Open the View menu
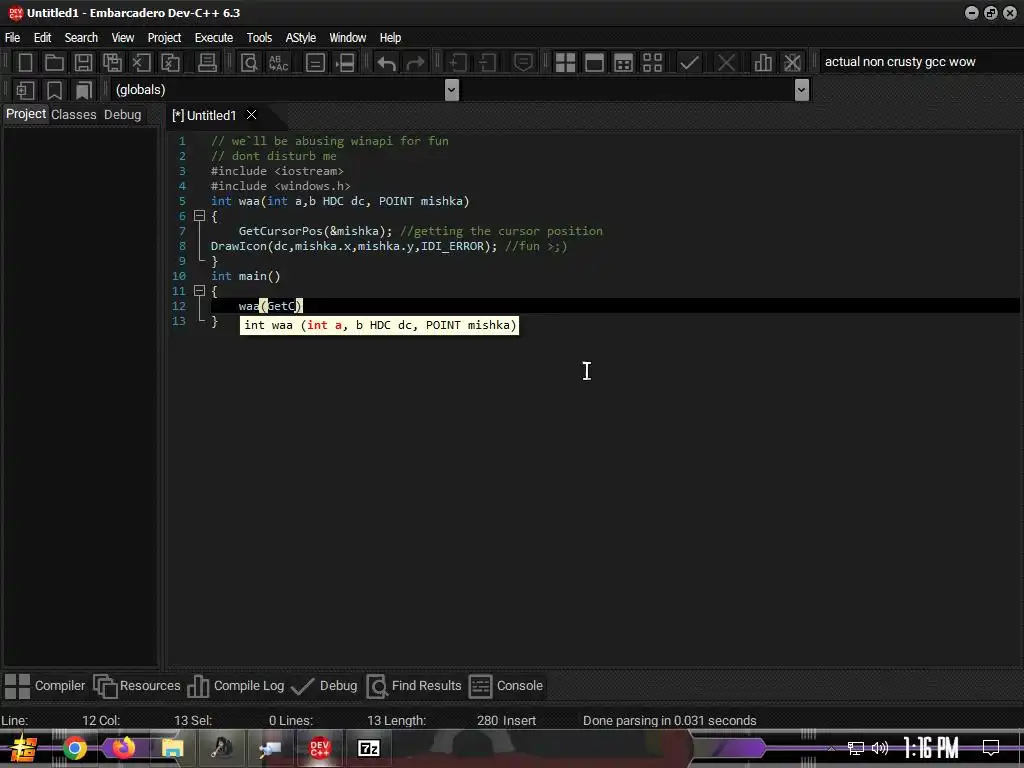 pos(122,38)
